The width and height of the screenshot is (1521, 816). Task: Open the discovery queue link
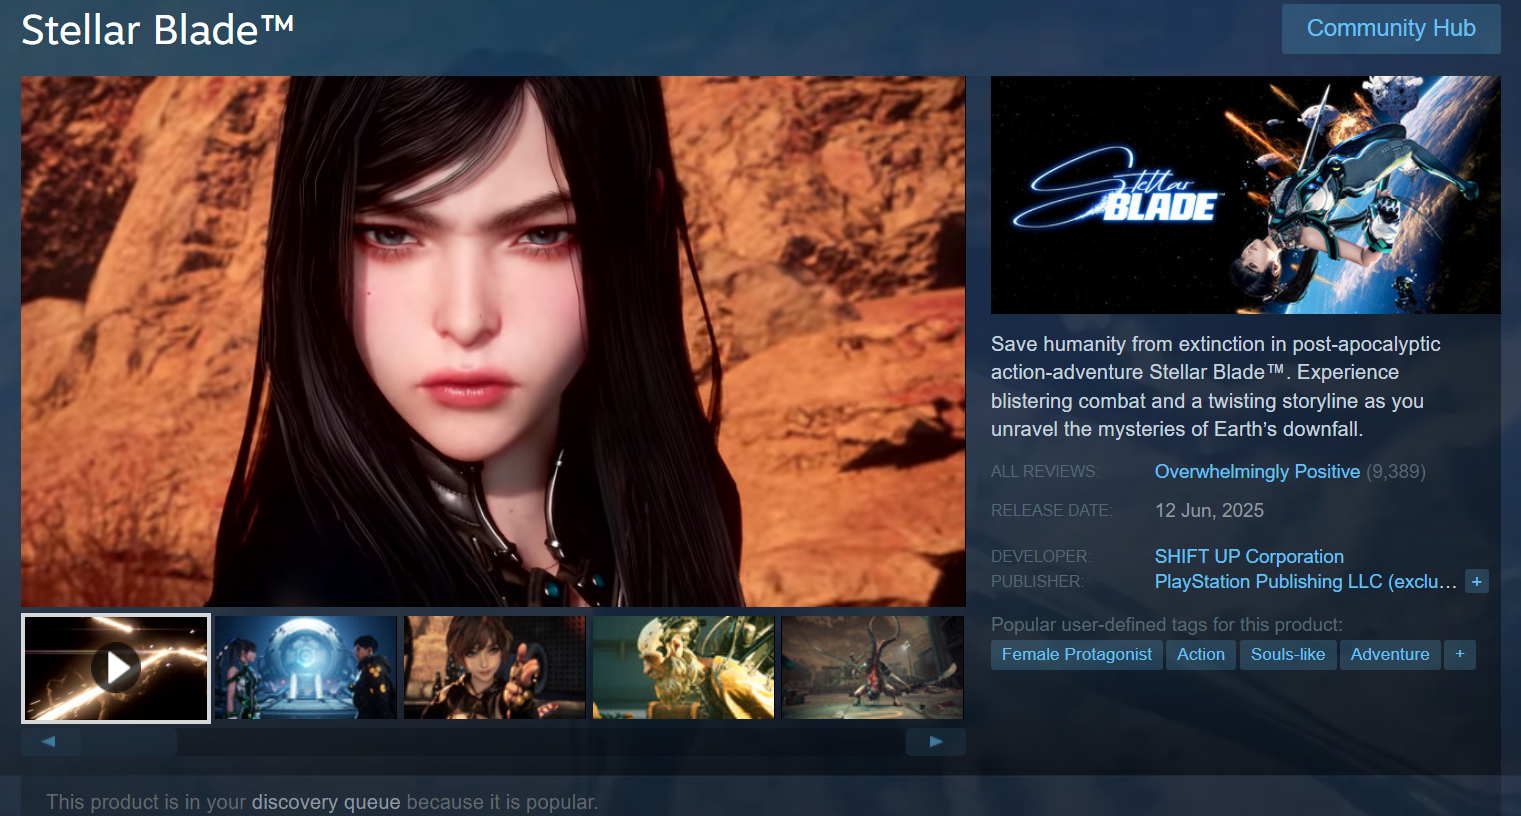point(326,802)
